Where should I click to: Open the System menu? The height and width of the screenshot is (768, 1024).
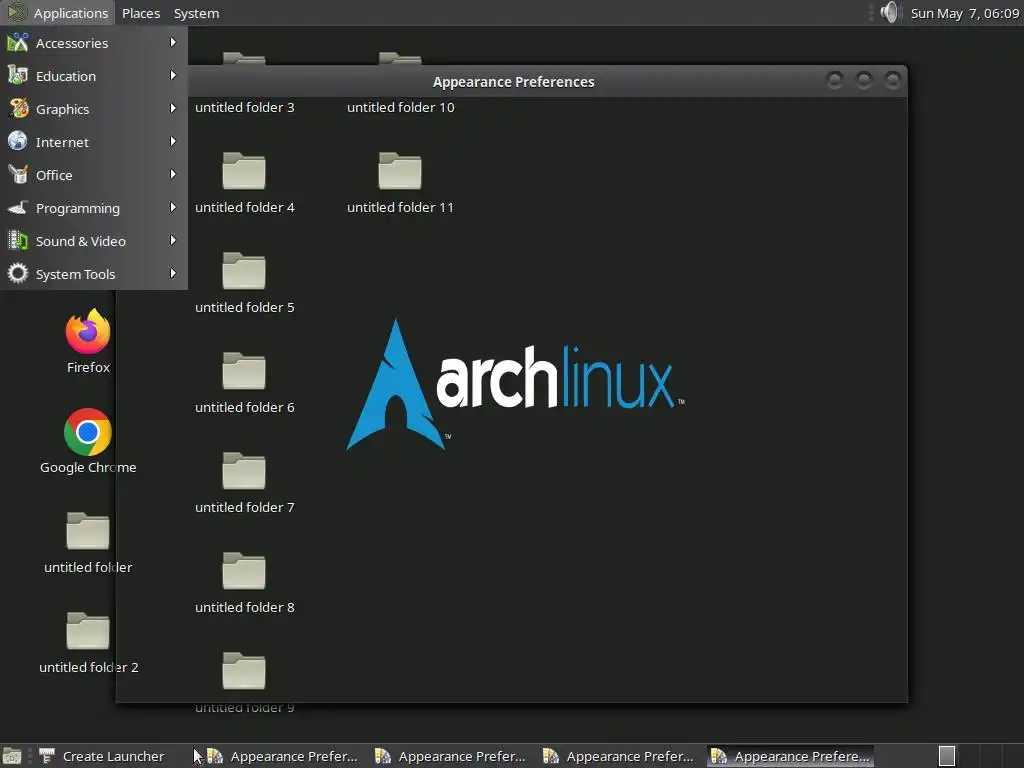[196, 13]
